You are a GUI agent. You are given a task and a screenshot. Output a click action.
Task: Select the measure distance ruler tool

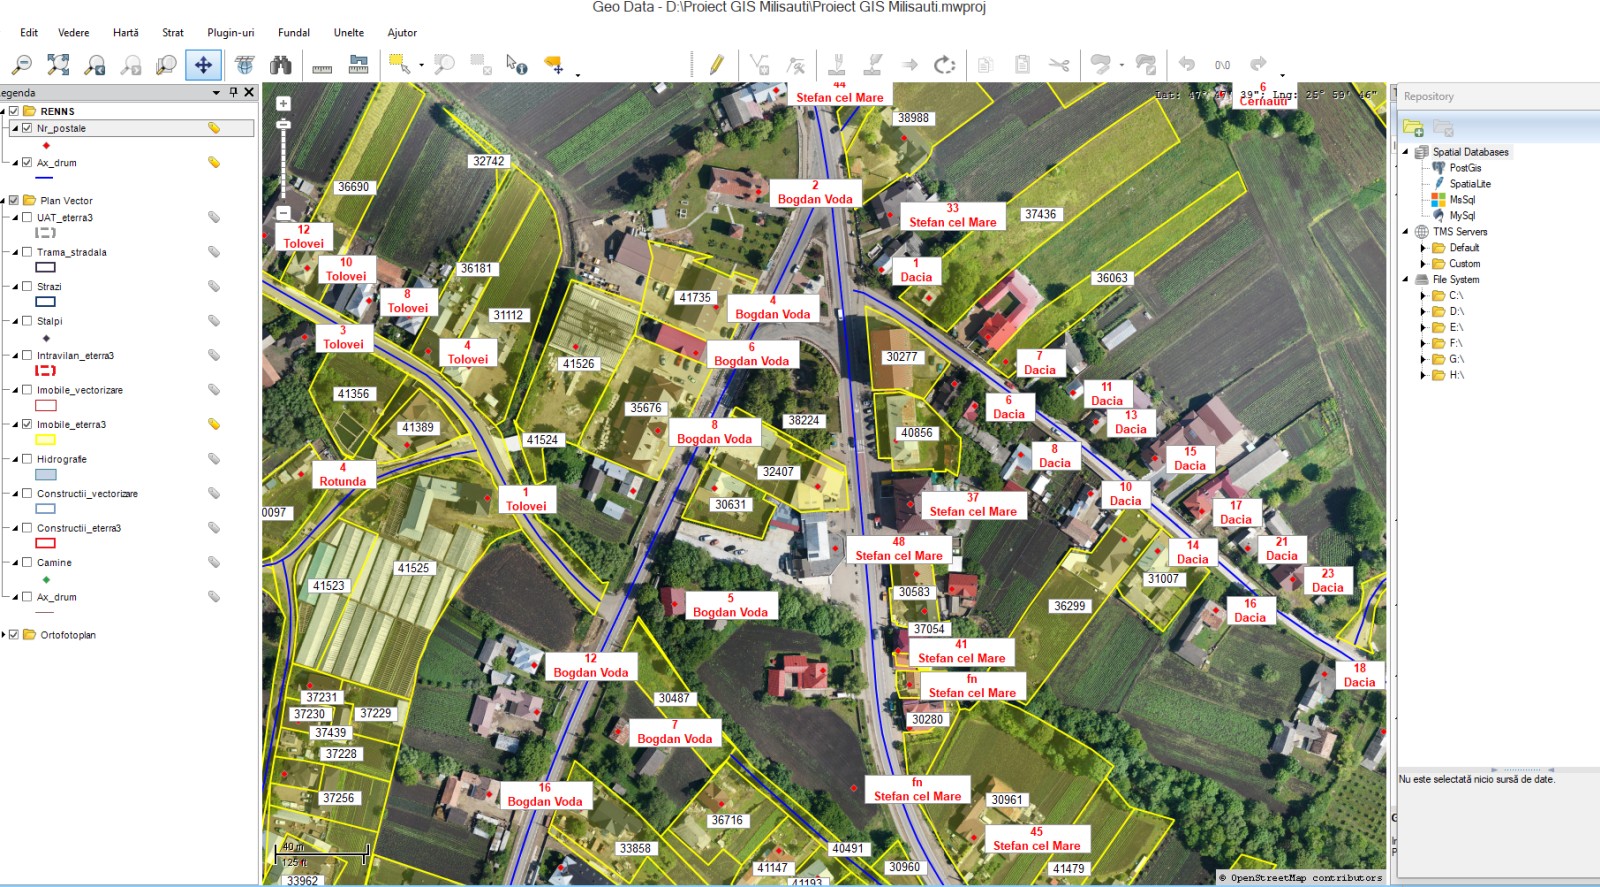coord(322,67)
